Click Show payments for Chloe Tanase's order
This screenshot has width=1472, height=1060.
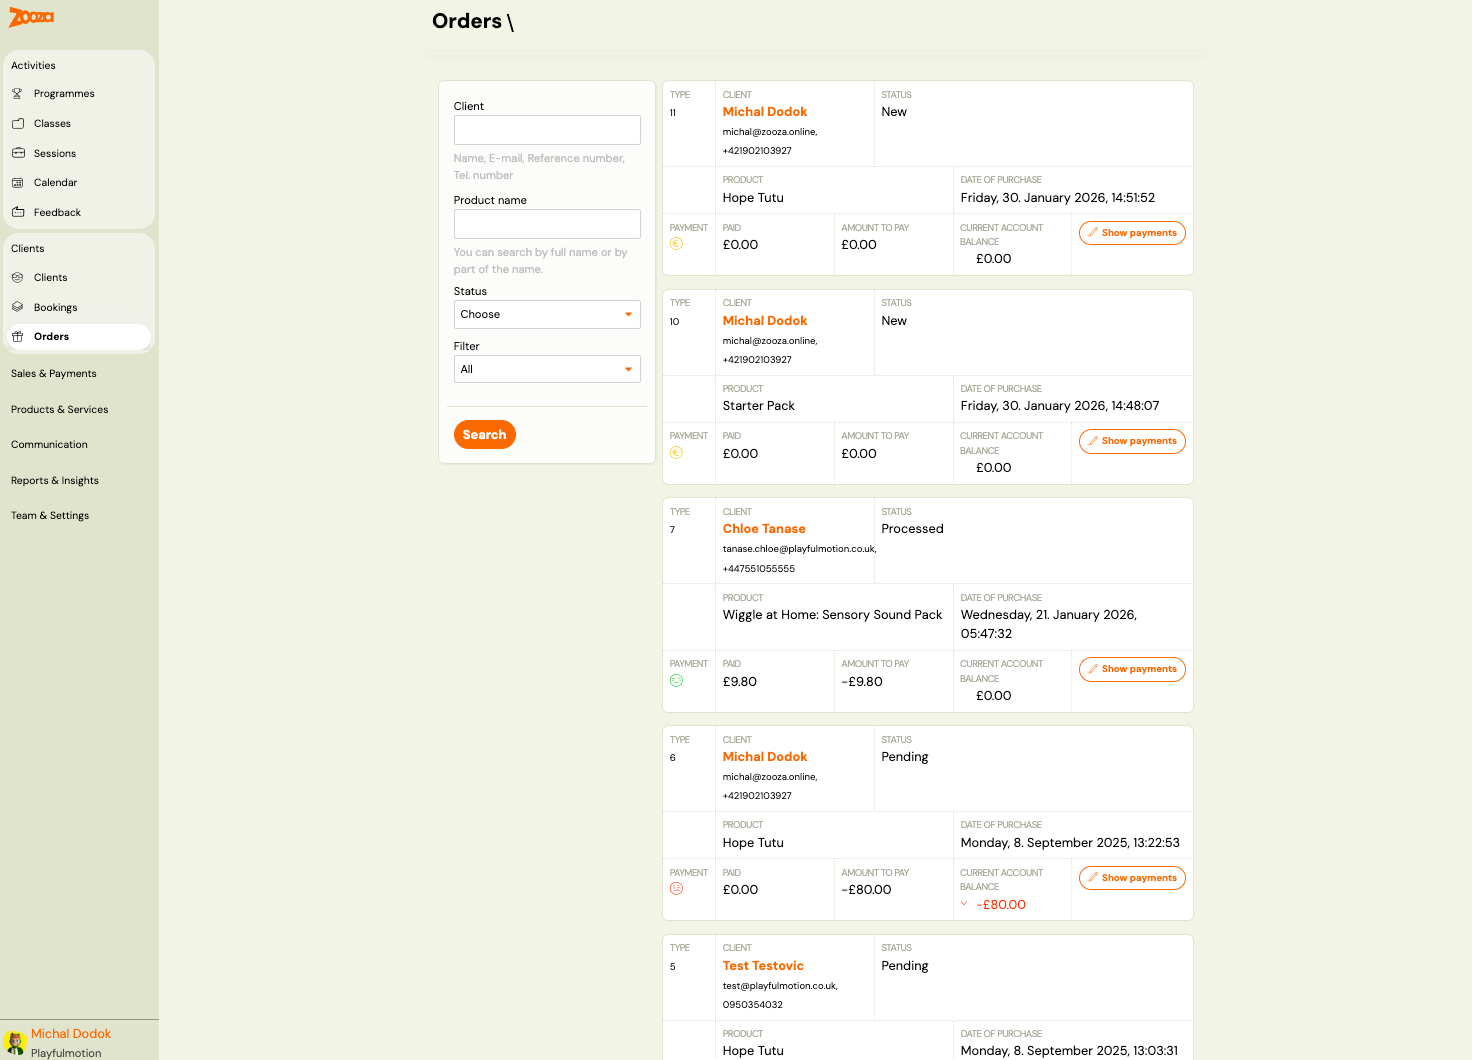1132,669
